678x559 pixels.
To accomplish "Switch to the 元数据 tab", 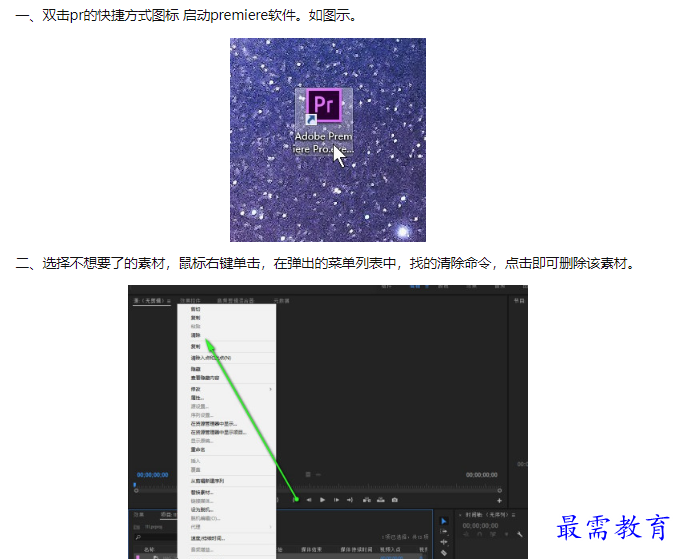I will tap(281, 300).
